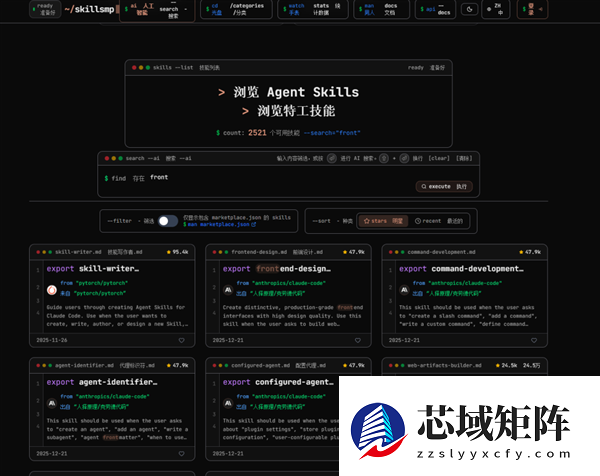Click the ready status badge in top bar
Viewport: 600px width, 476px height.
coord(46,9)
